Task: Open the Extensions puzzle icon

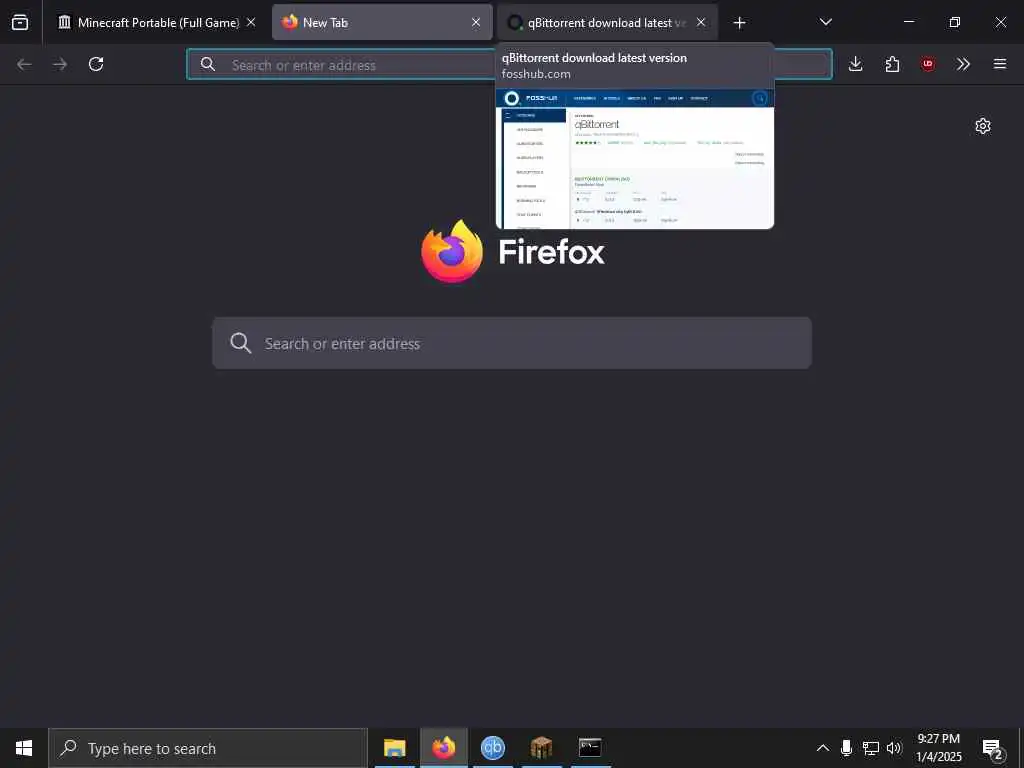Action: pyautogui.click(x=892, y=64)
